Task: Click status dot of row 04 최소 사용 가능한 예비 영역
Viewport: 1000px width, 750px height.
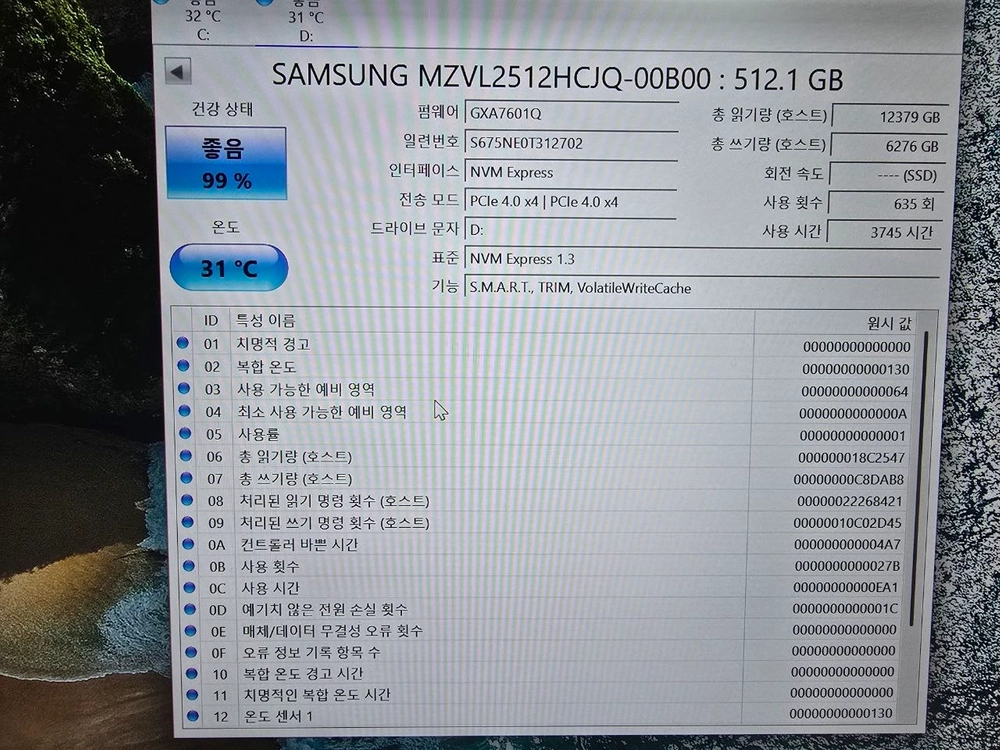Action: click(x=185, y=411)
